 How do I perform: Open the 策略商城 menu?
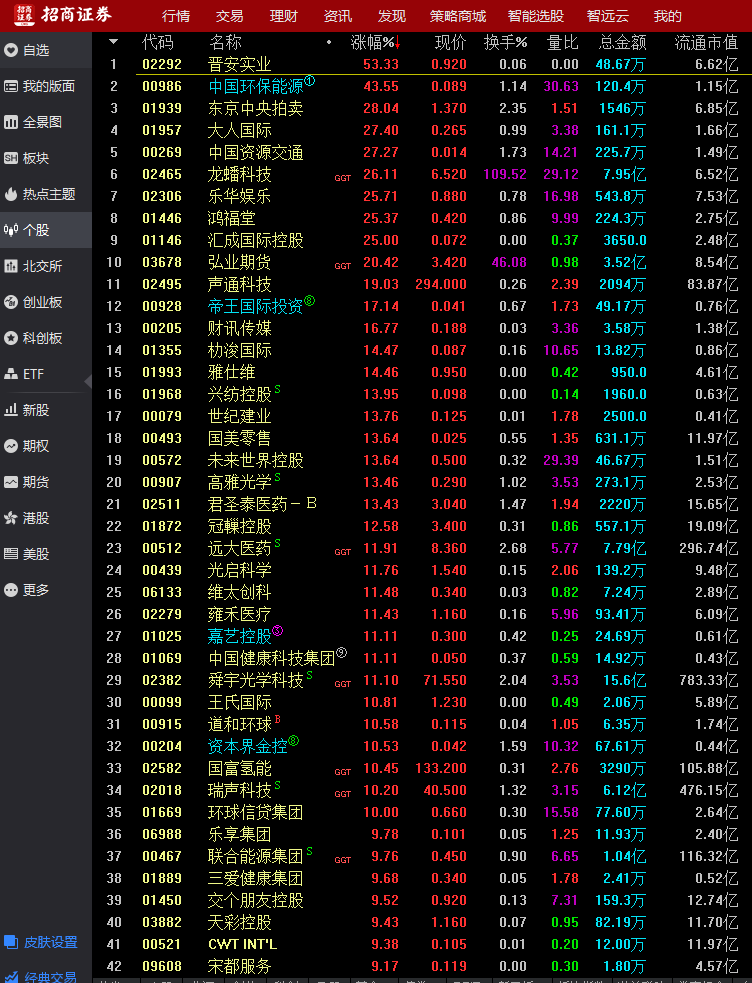coord(457,16)
